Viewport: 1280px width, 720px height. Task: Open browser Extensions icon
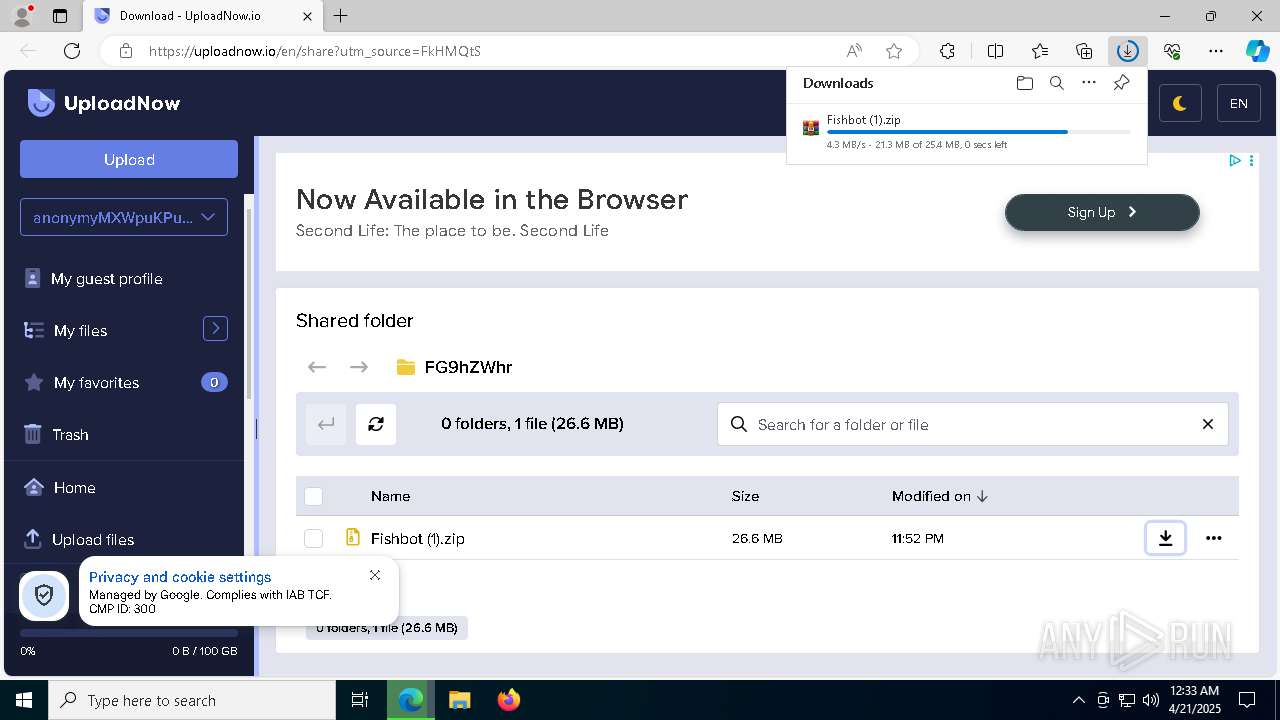pyautogui.click(x=947, y=51)
